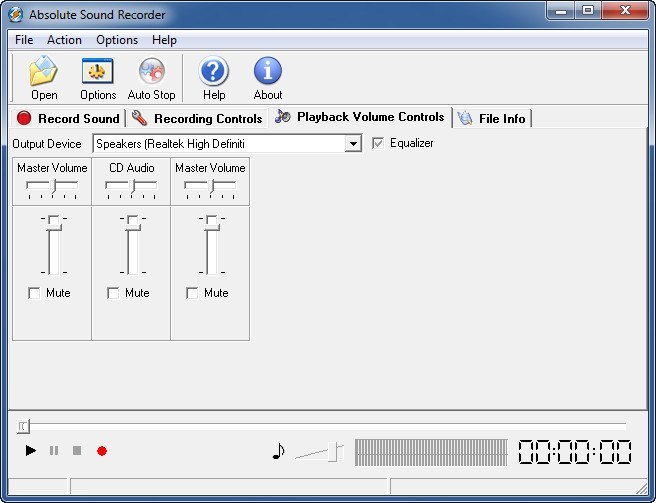Click the playback position seek slider thumb

point(23,426)
